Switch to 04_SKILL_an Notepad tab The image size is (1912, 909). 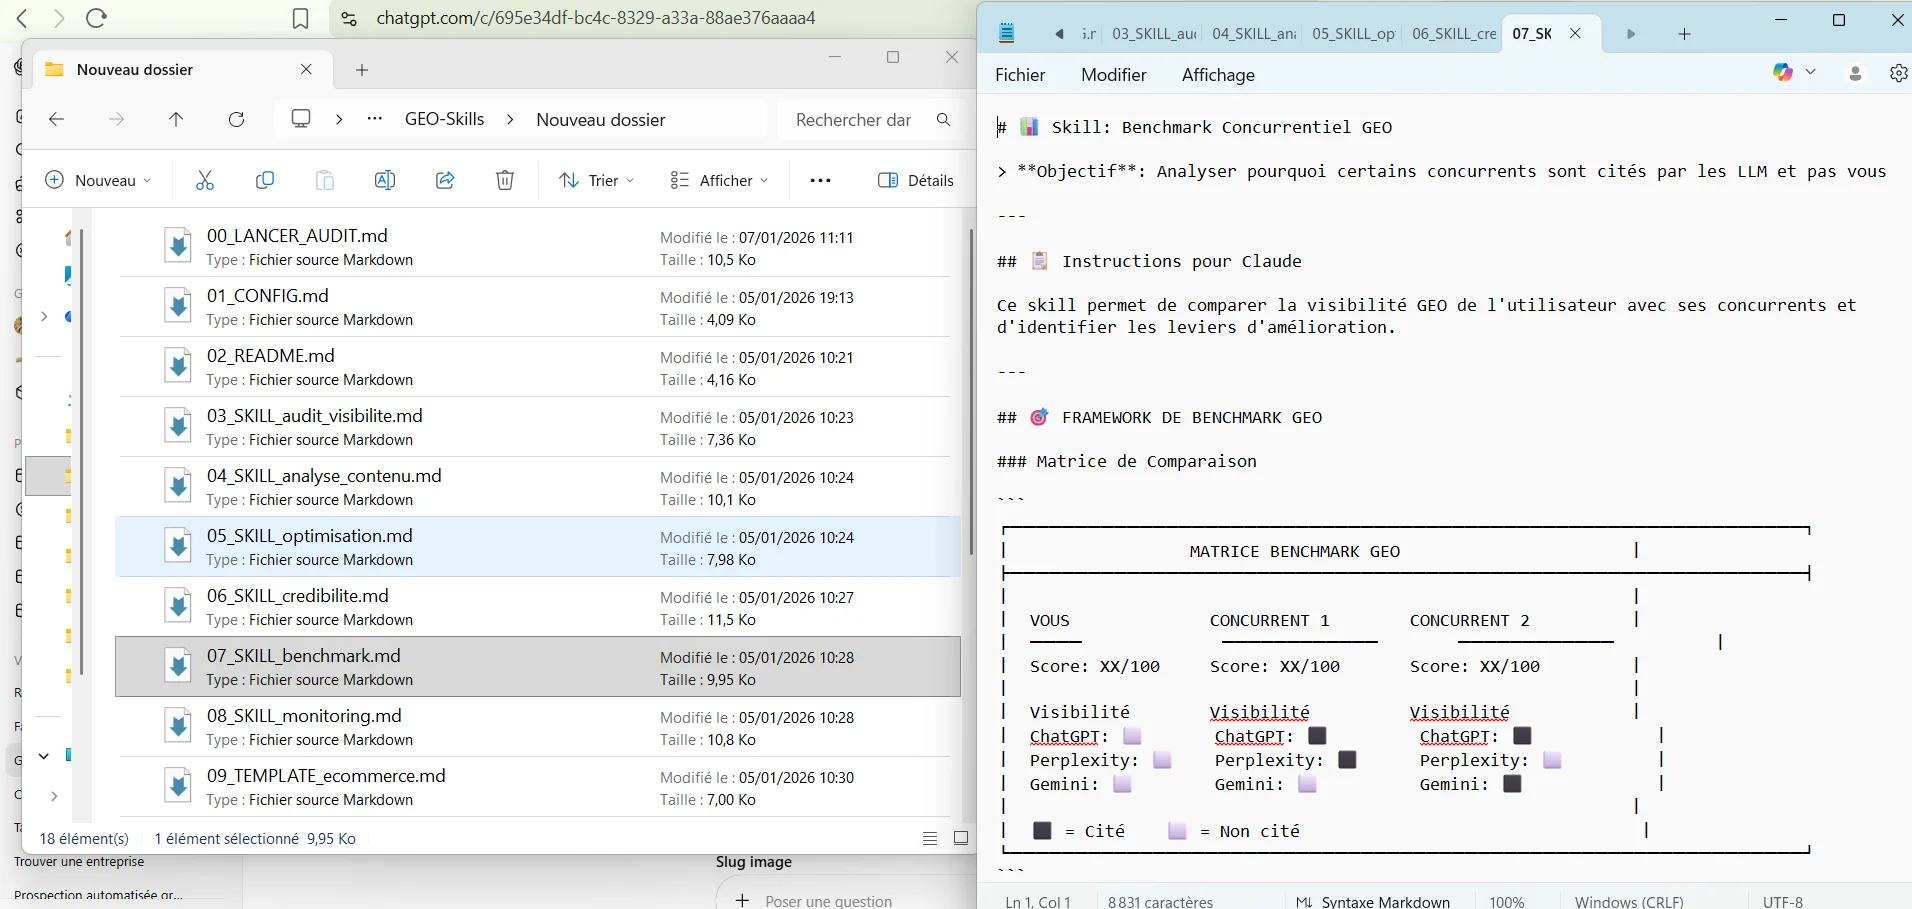pos(1254,34)
